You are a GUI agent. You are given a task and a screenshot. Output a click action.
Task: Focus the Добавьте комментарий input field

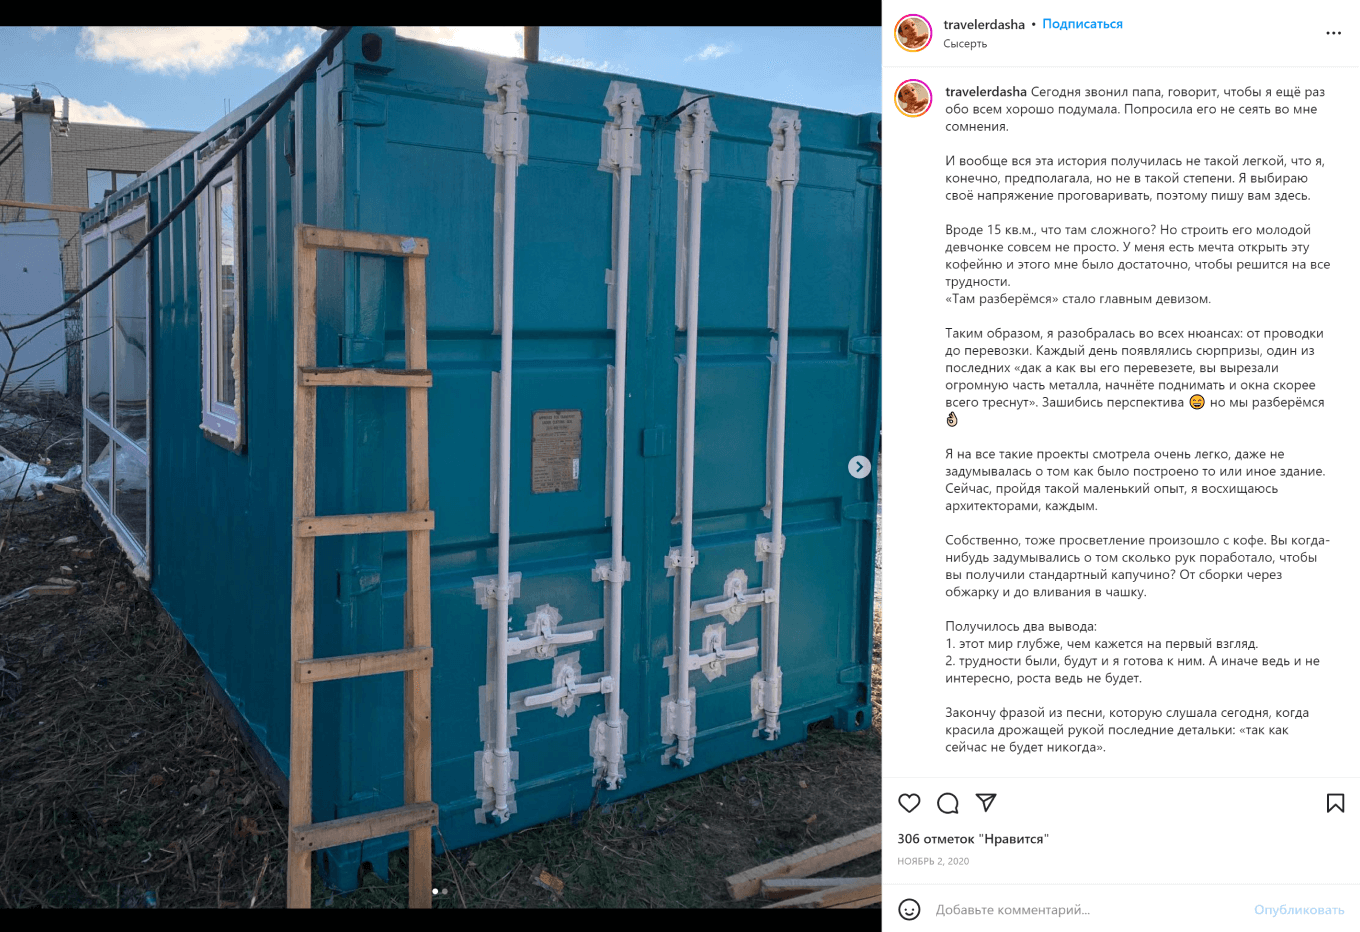pos(1087,910)
